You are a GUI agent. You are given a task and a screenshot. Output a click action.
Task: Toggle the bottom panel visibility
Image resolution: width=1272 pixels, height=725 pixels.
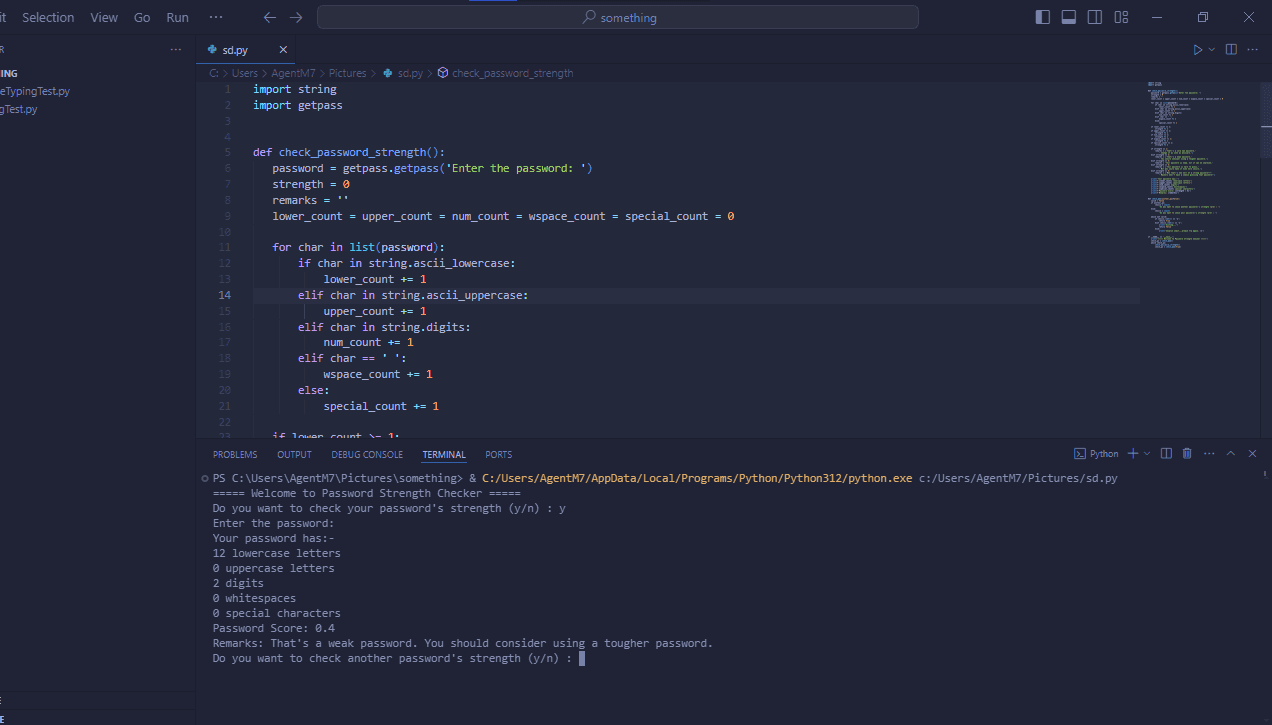(1069, 17)
